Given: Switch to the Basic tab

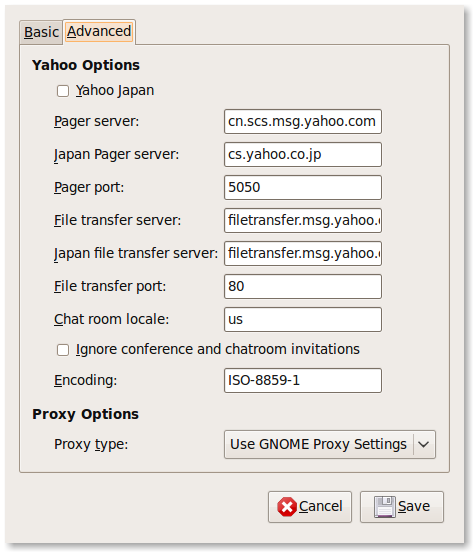Looking at the screenshot, I should tap(41, 32).
